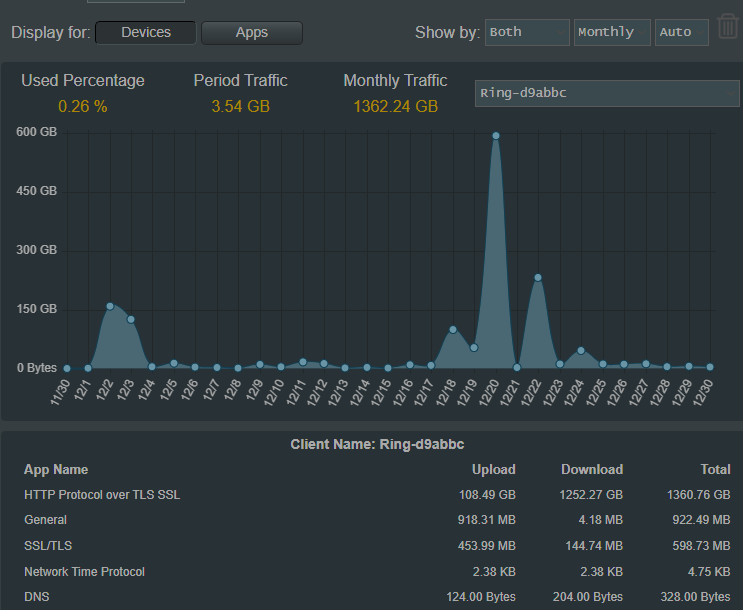
Task: Switch display to Apps
Action: coord(252,32)
